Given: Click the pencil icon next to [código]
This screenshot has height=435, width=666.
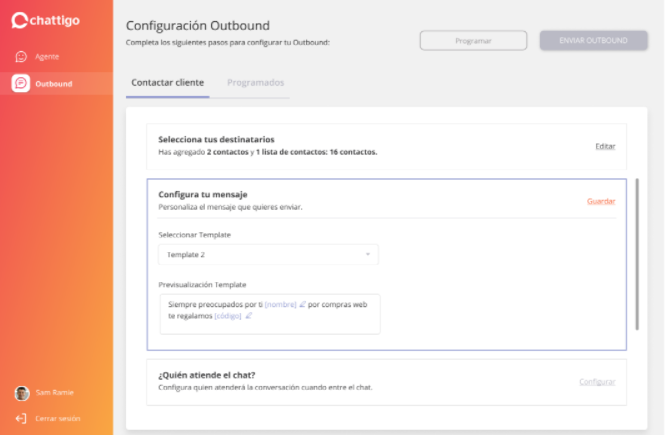Looking at the screenshot, I should (248, 316).
